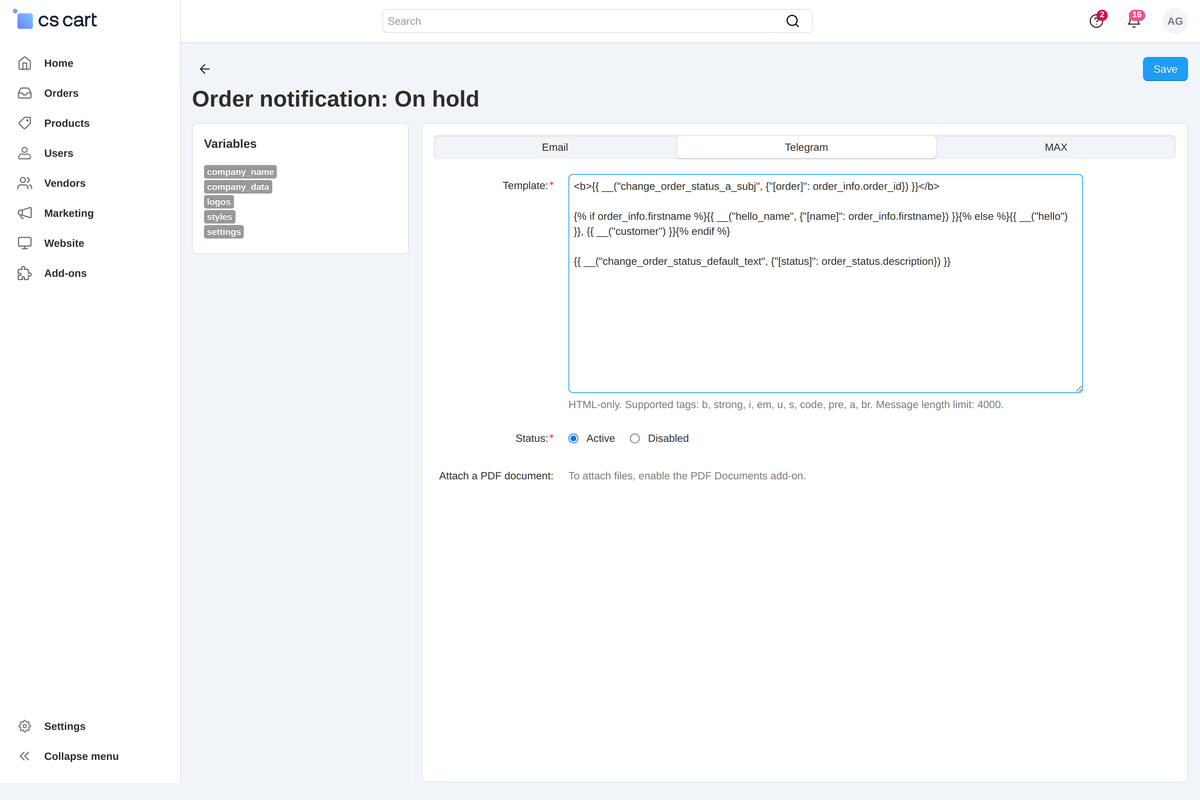This screenshot has height=800, width=1200.
Task: Open Users in the sidebar
Action: [59, 153]
